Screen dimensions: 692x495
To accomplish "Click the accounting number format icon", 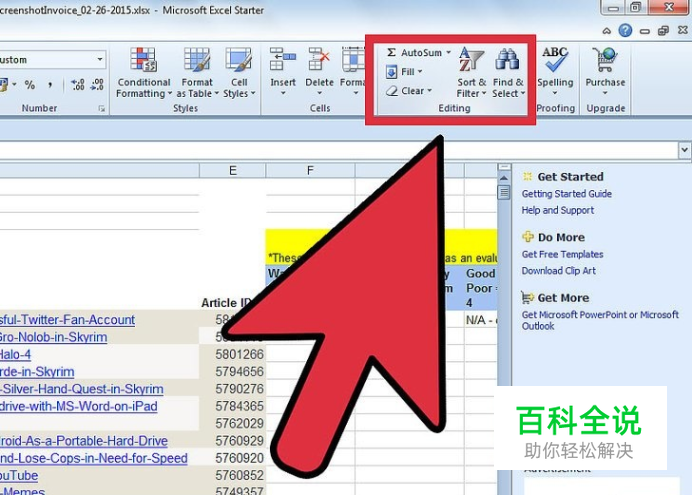I will [x=4, y=85].
